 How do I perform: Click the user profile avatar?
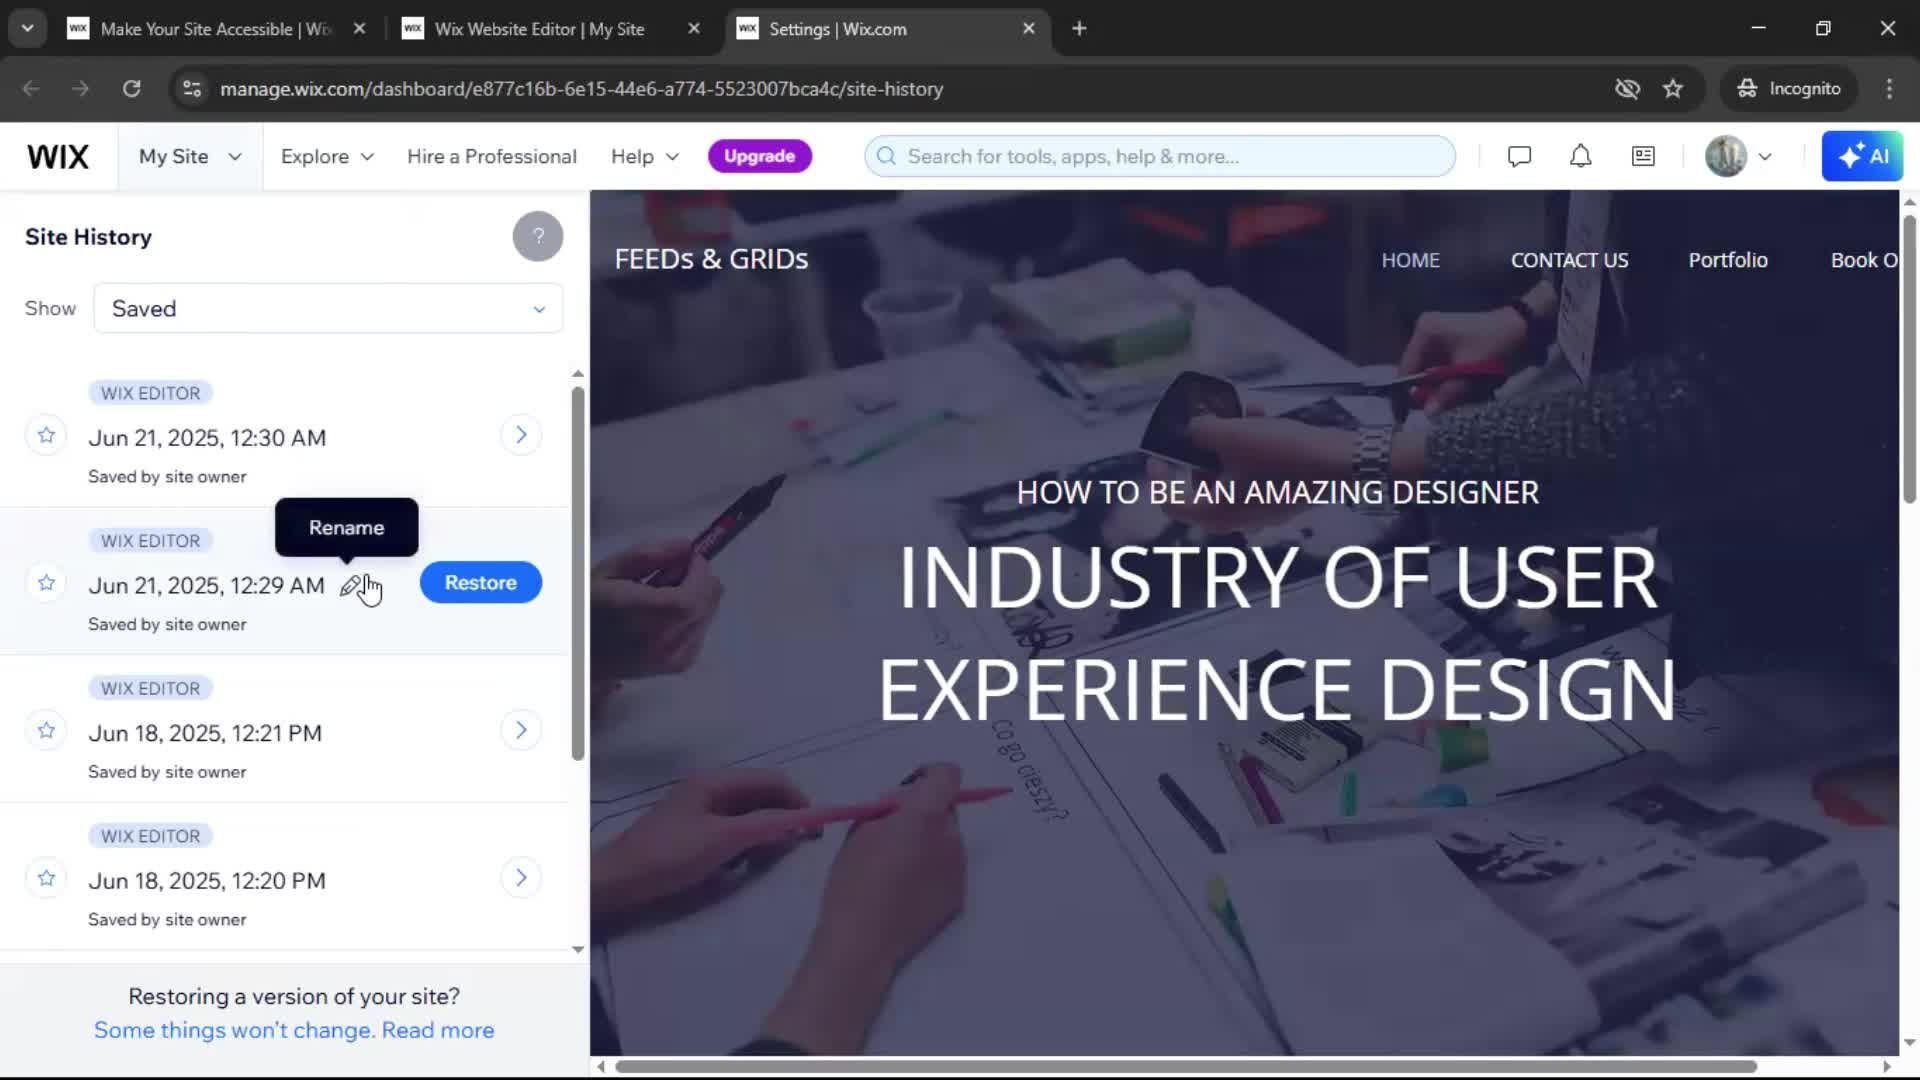(1726, 157)
